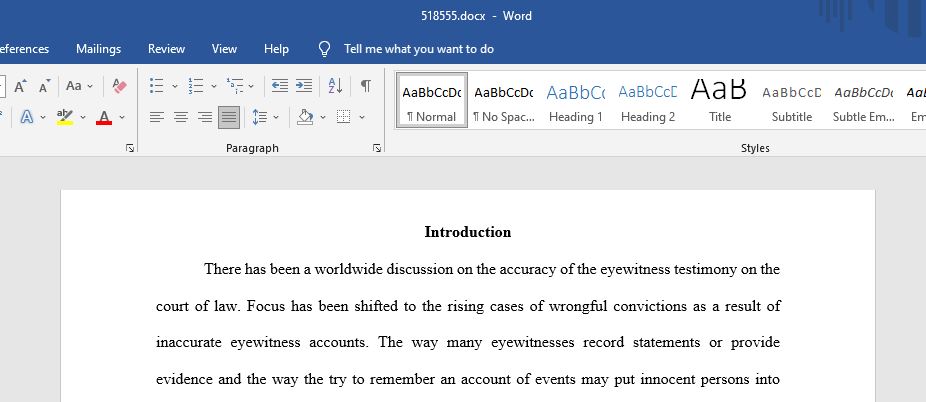This screenshot has height=402, width=926.
Task: Apply borders icon
Action: point(344,117)
